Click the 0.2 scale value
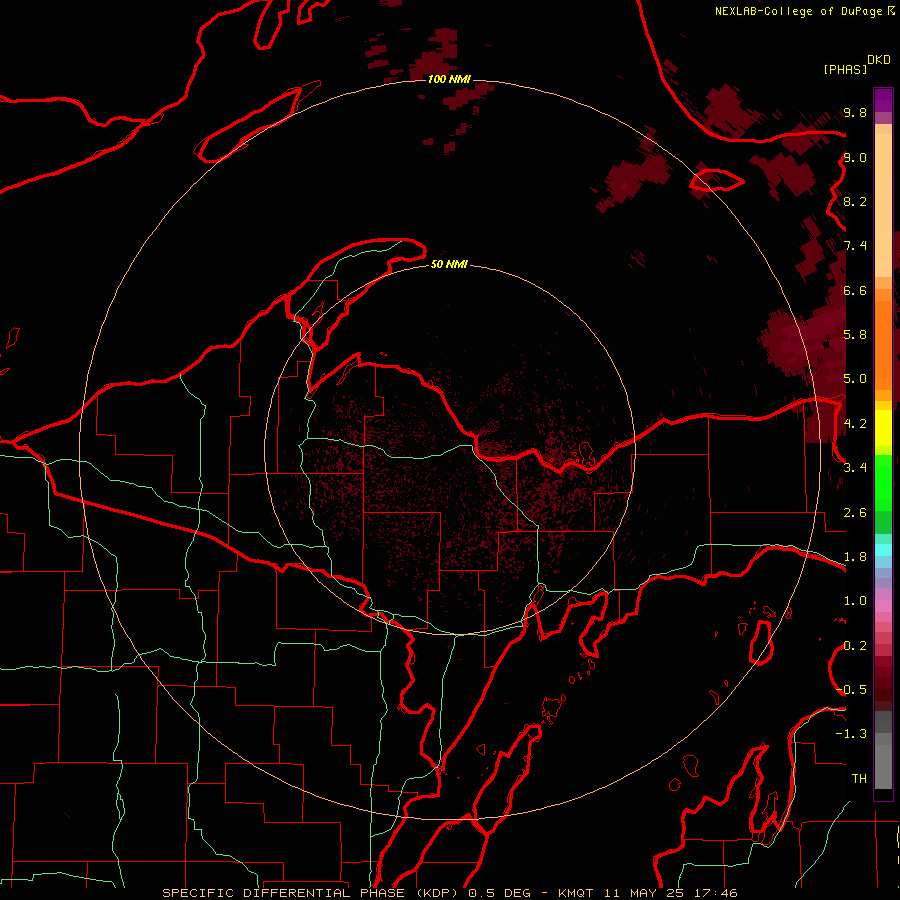Image resolution: width=900 pixels, height=900 pixels. click(x=855, y=646)
